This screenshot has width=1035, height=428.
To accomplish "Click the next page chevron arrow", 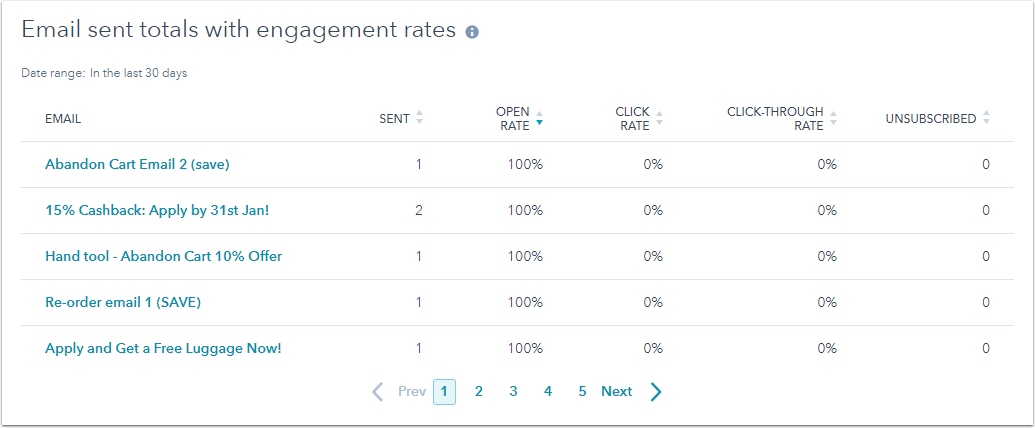I will [x=655, y=392].
